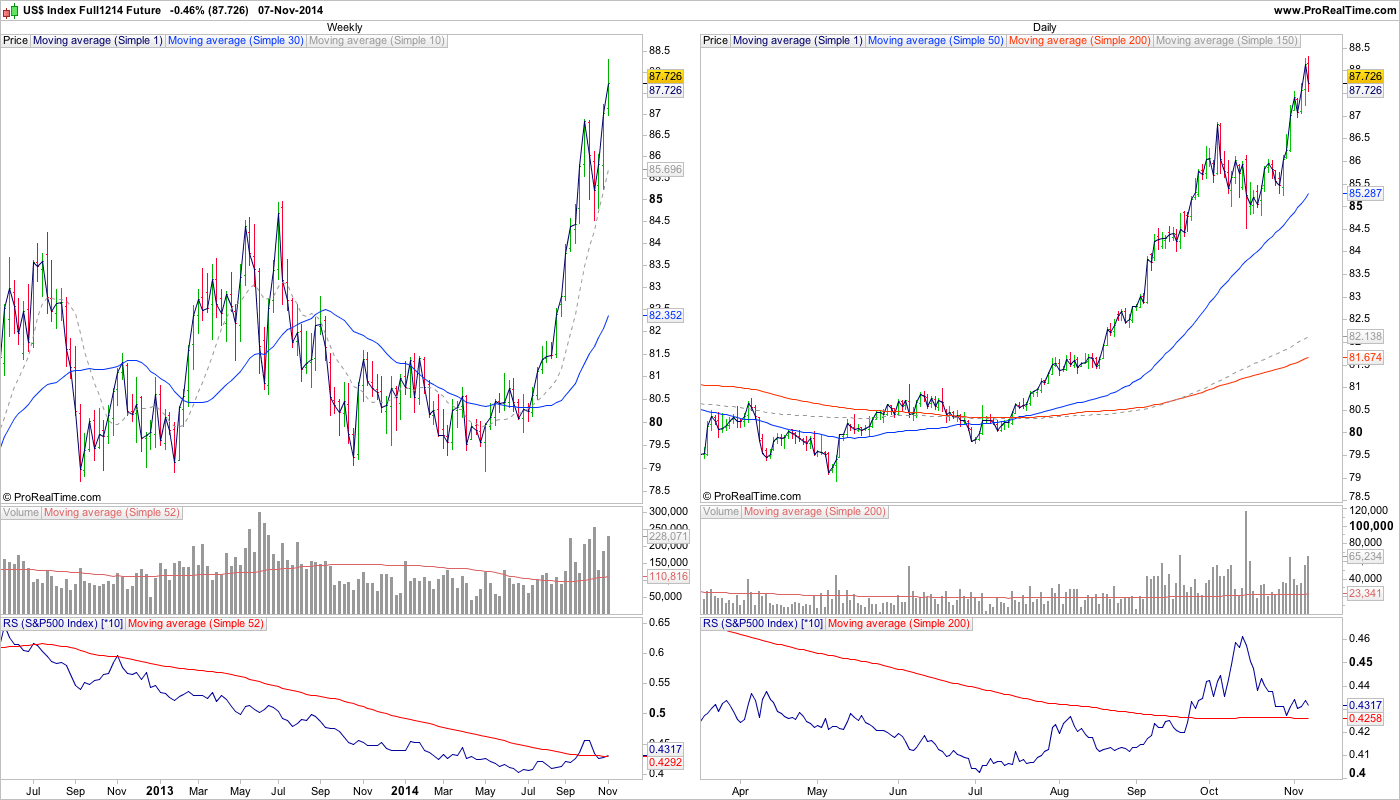Click Moving average (Simple 1) in Daily chart
The height and width of the screenshot is (800, 1400).
798,41
